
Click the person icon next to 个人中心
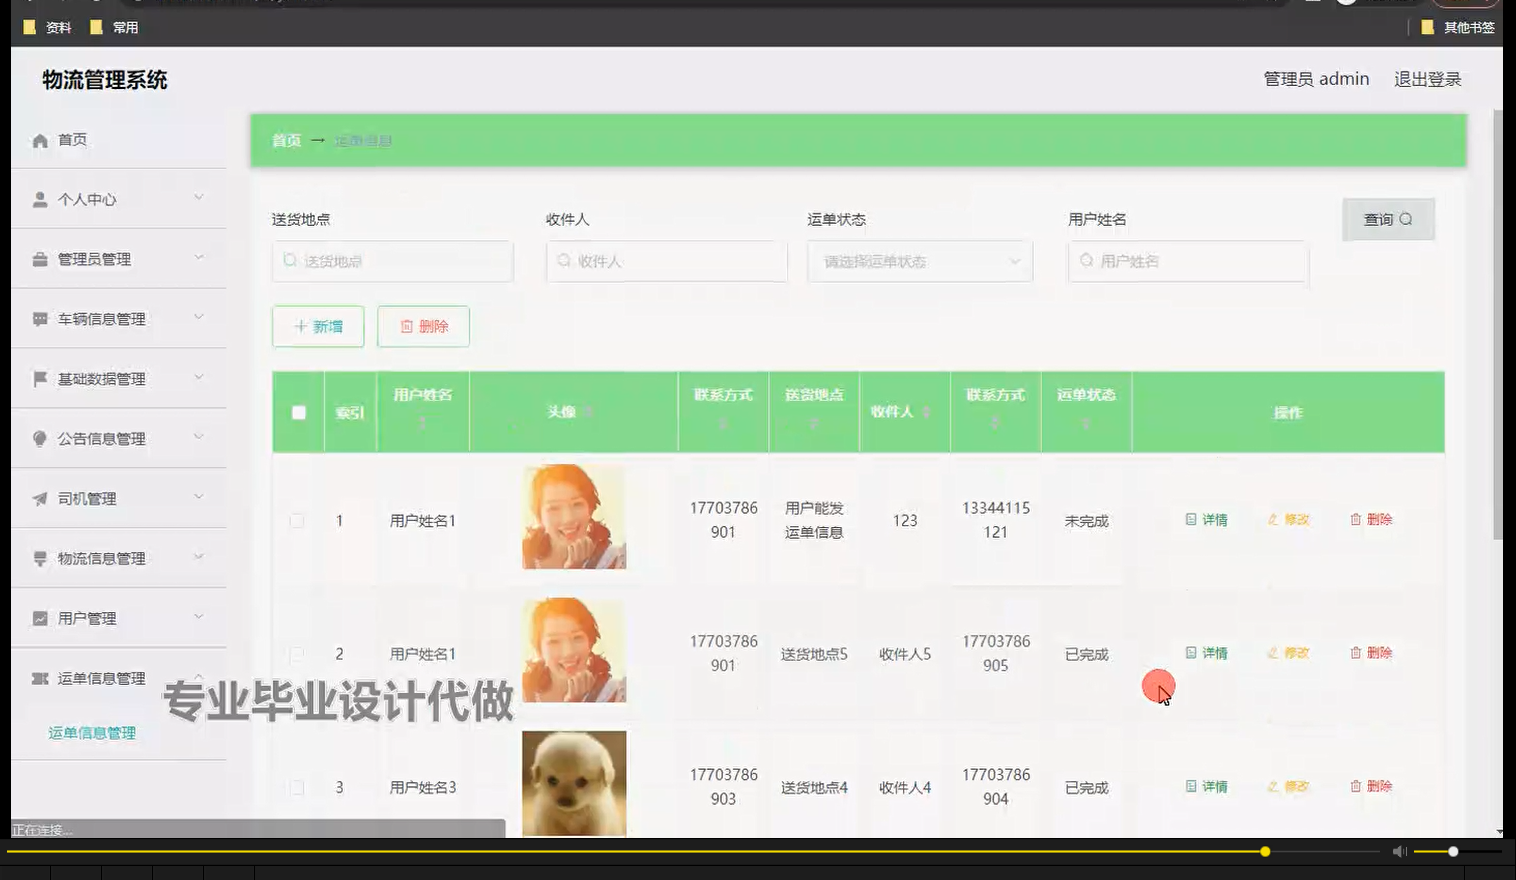[39, 198]
